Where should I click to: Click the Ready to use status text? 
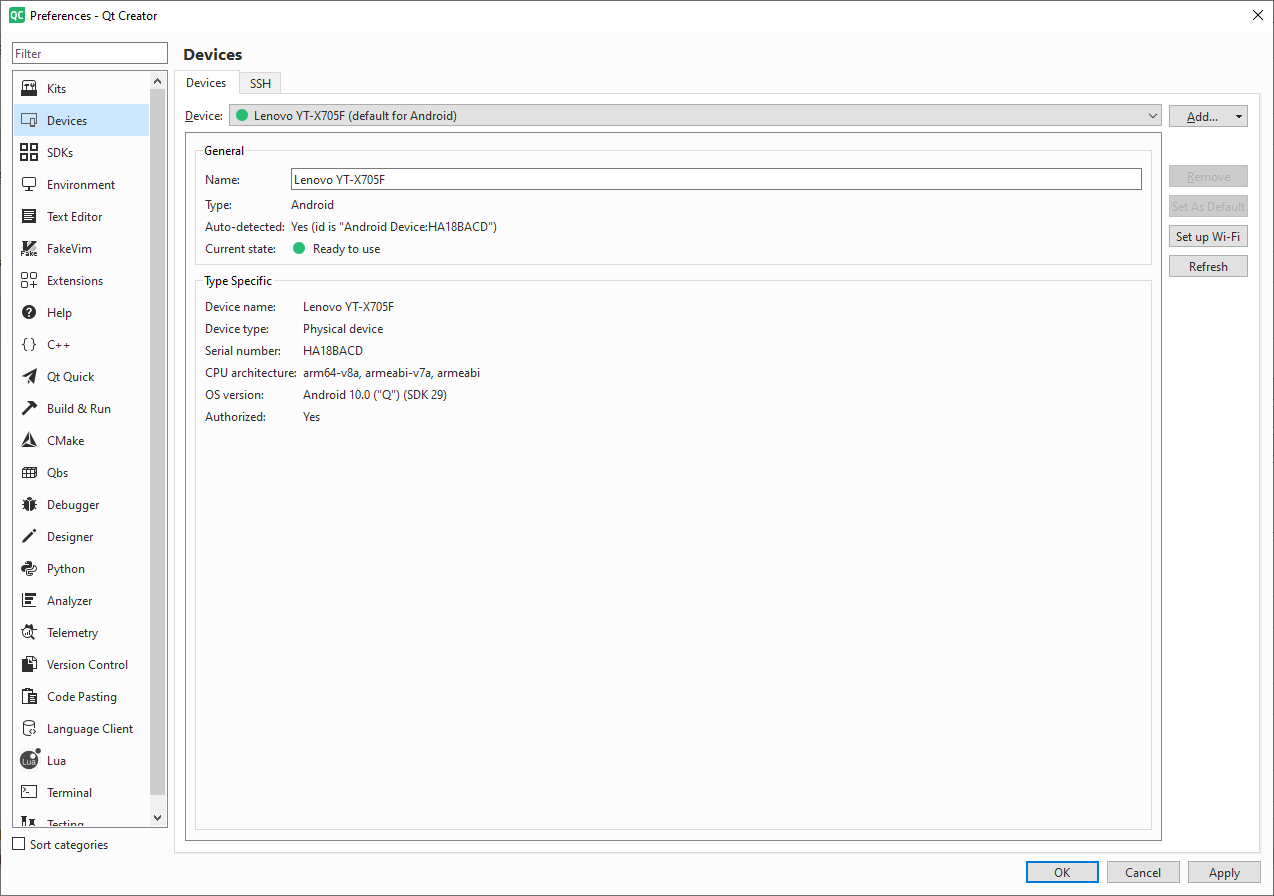pyautogui.click(x=346, y=249)
